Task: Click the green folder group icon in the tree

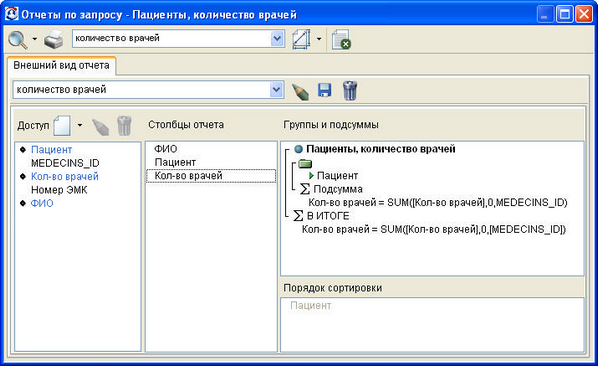Action: click(305, 164)
